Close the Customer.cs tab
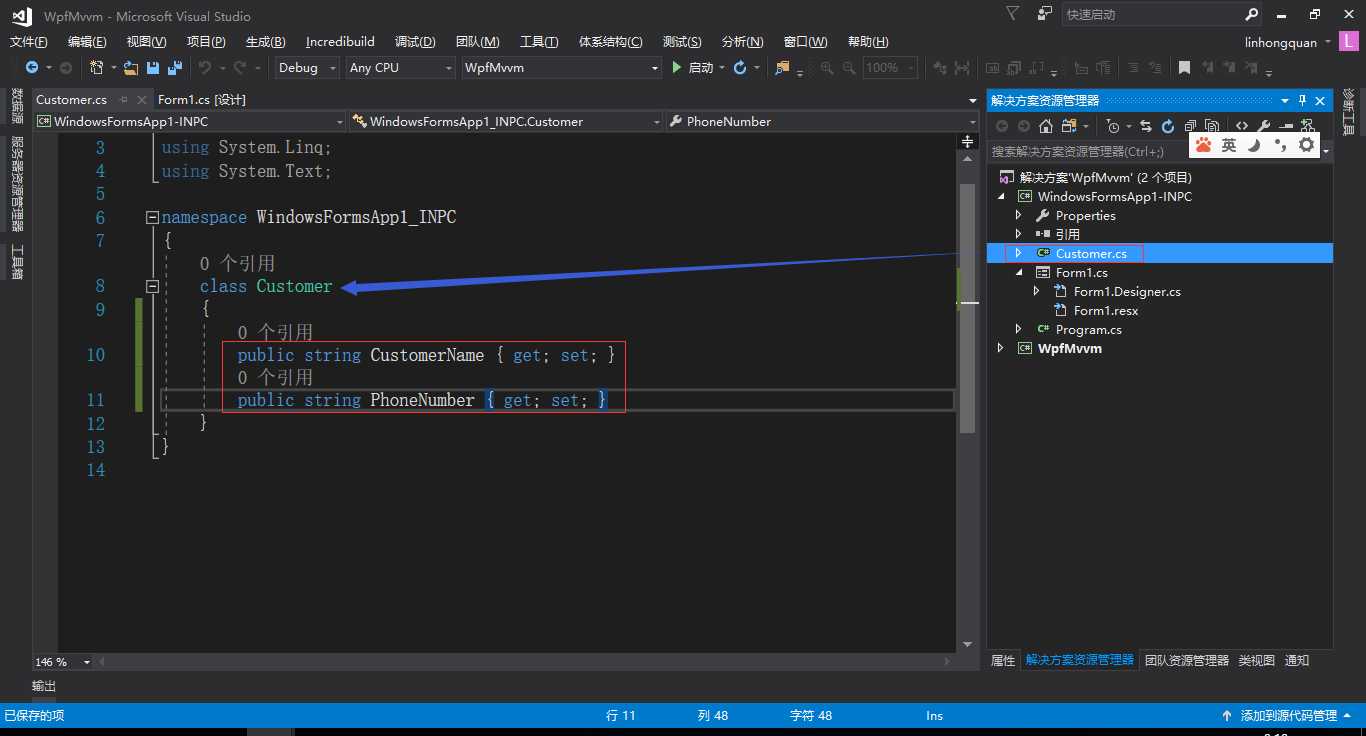Viewport: 1366px width, 736px height. 143,99
